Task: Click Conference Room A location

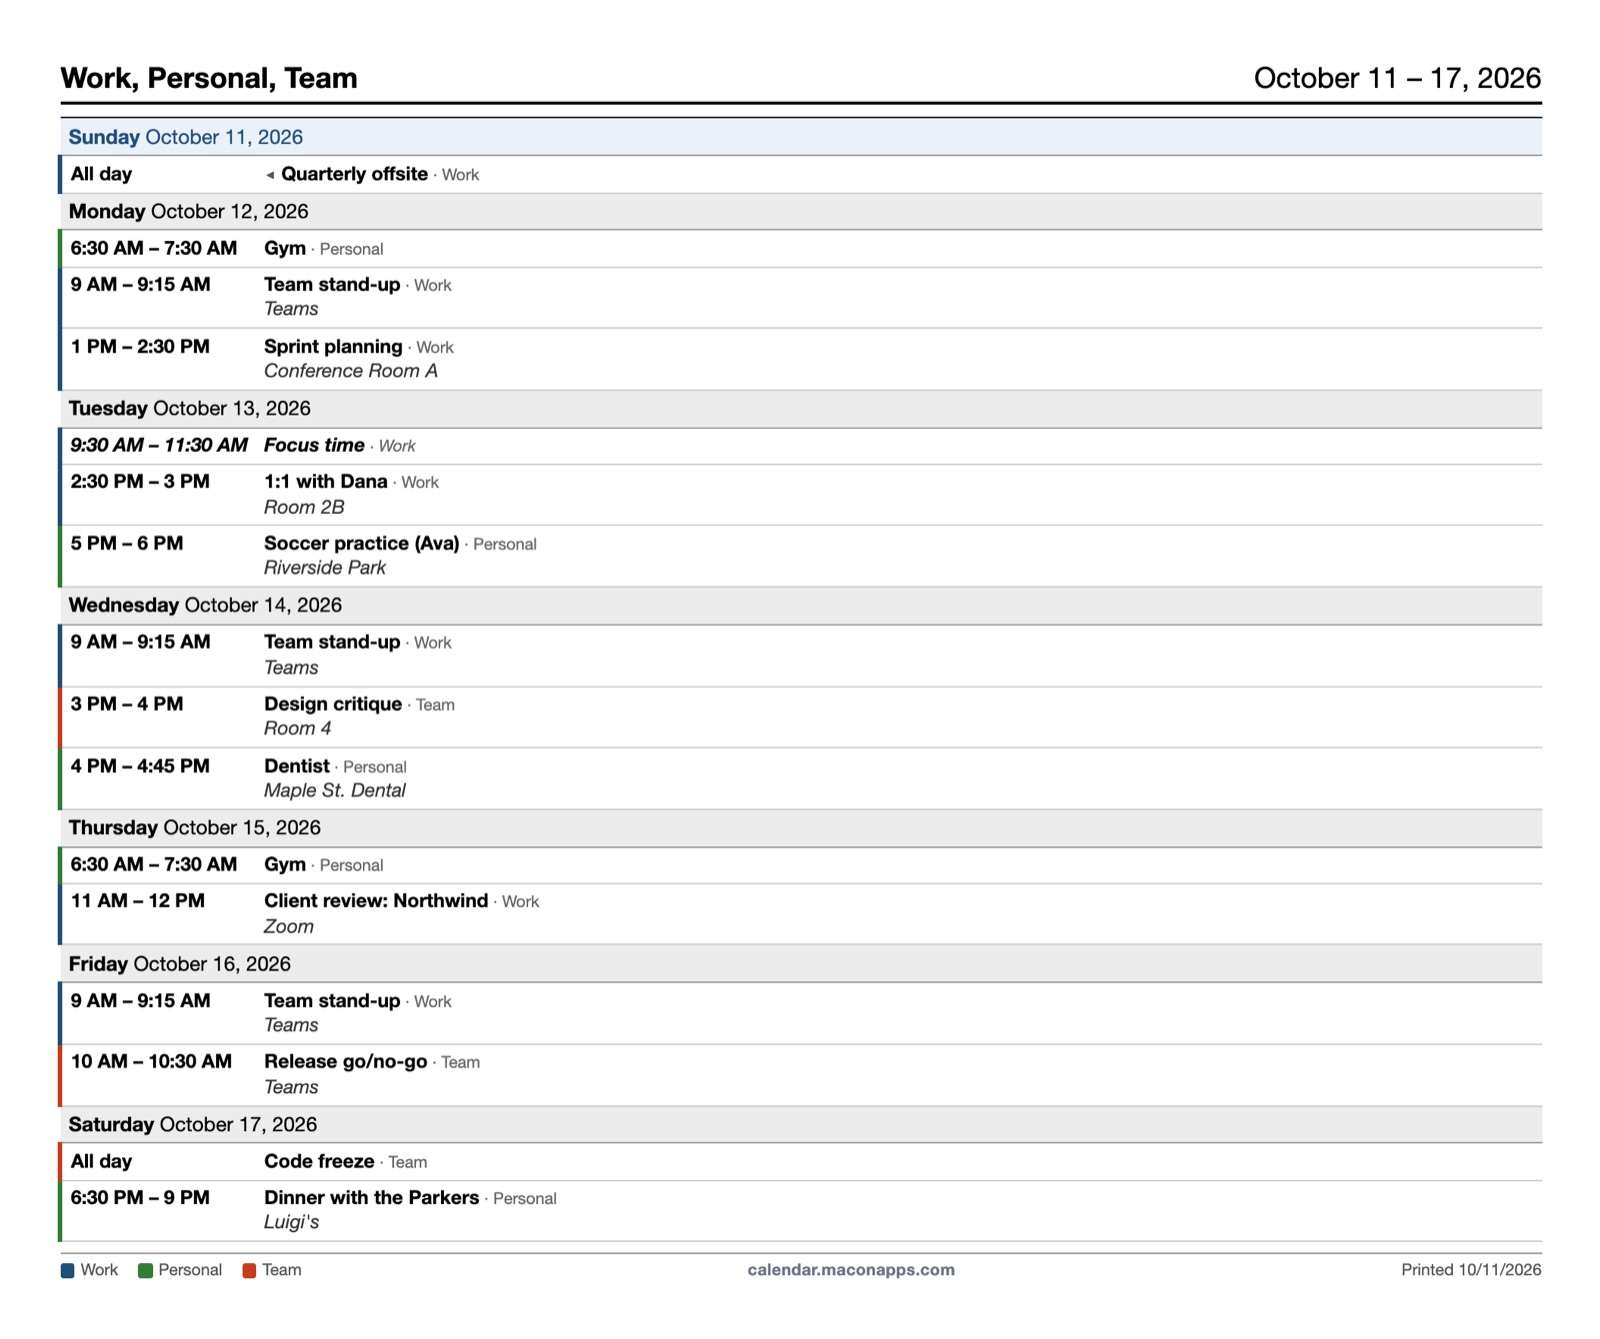Action: point(351,371)
